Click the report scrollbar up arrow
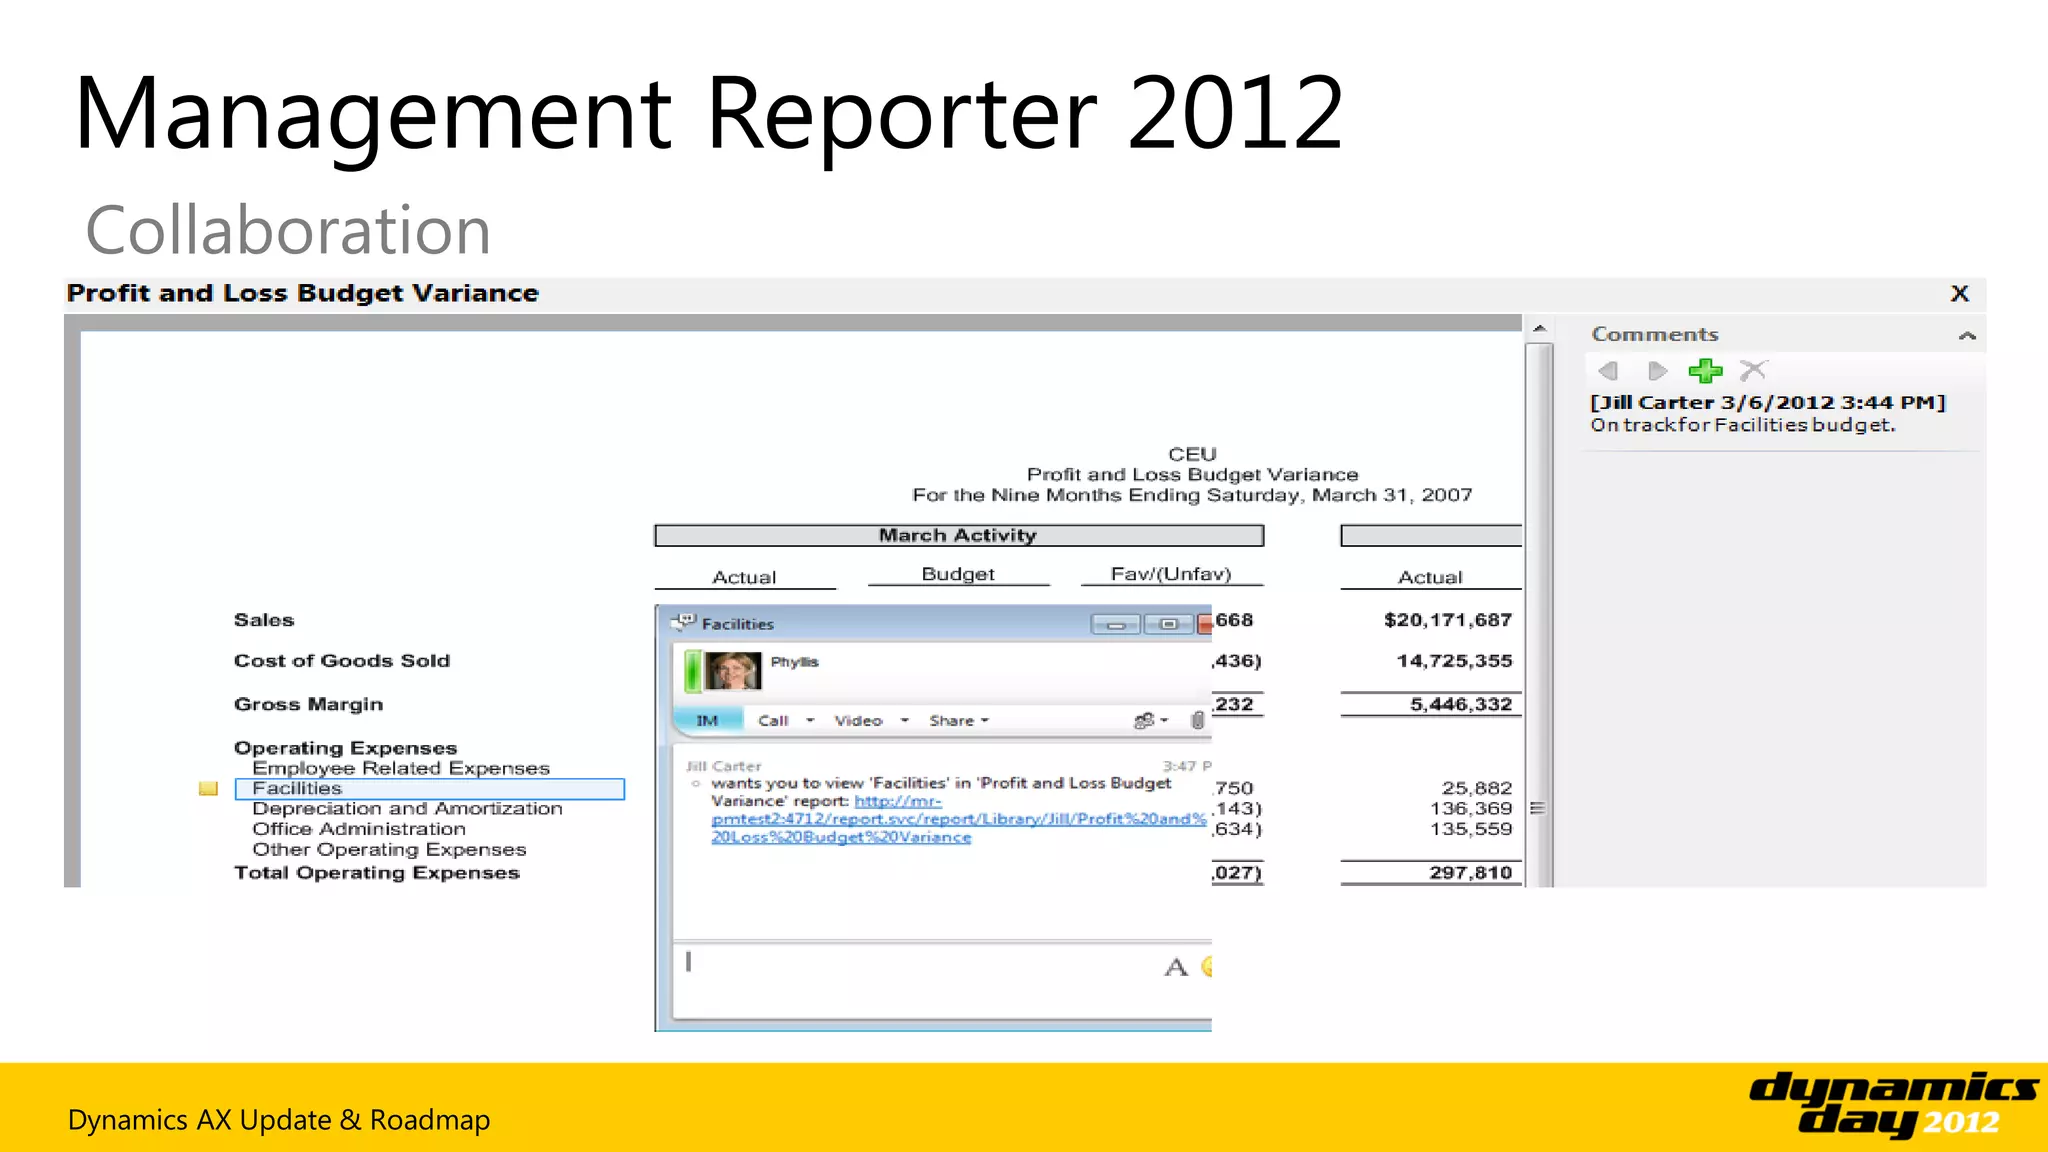 (1539, 328)
